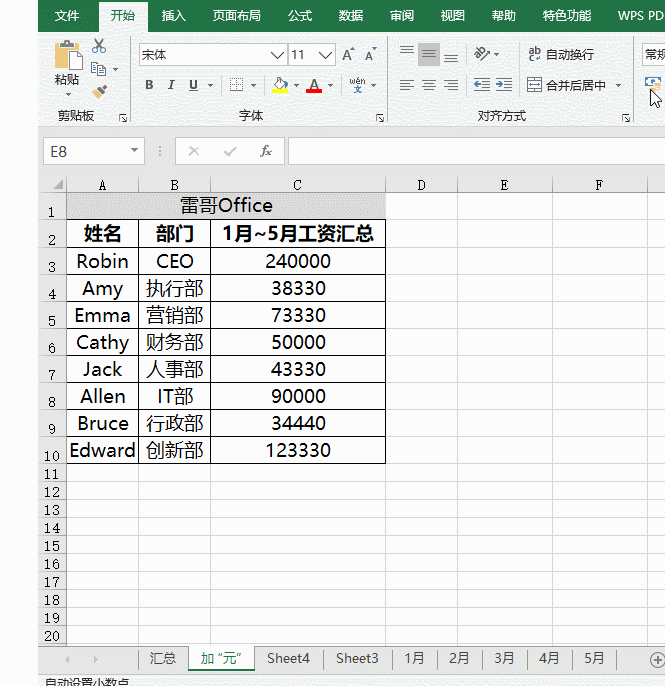665x686 pixels.
Task: Select cell containing 240000
Action: pos(298,261)
